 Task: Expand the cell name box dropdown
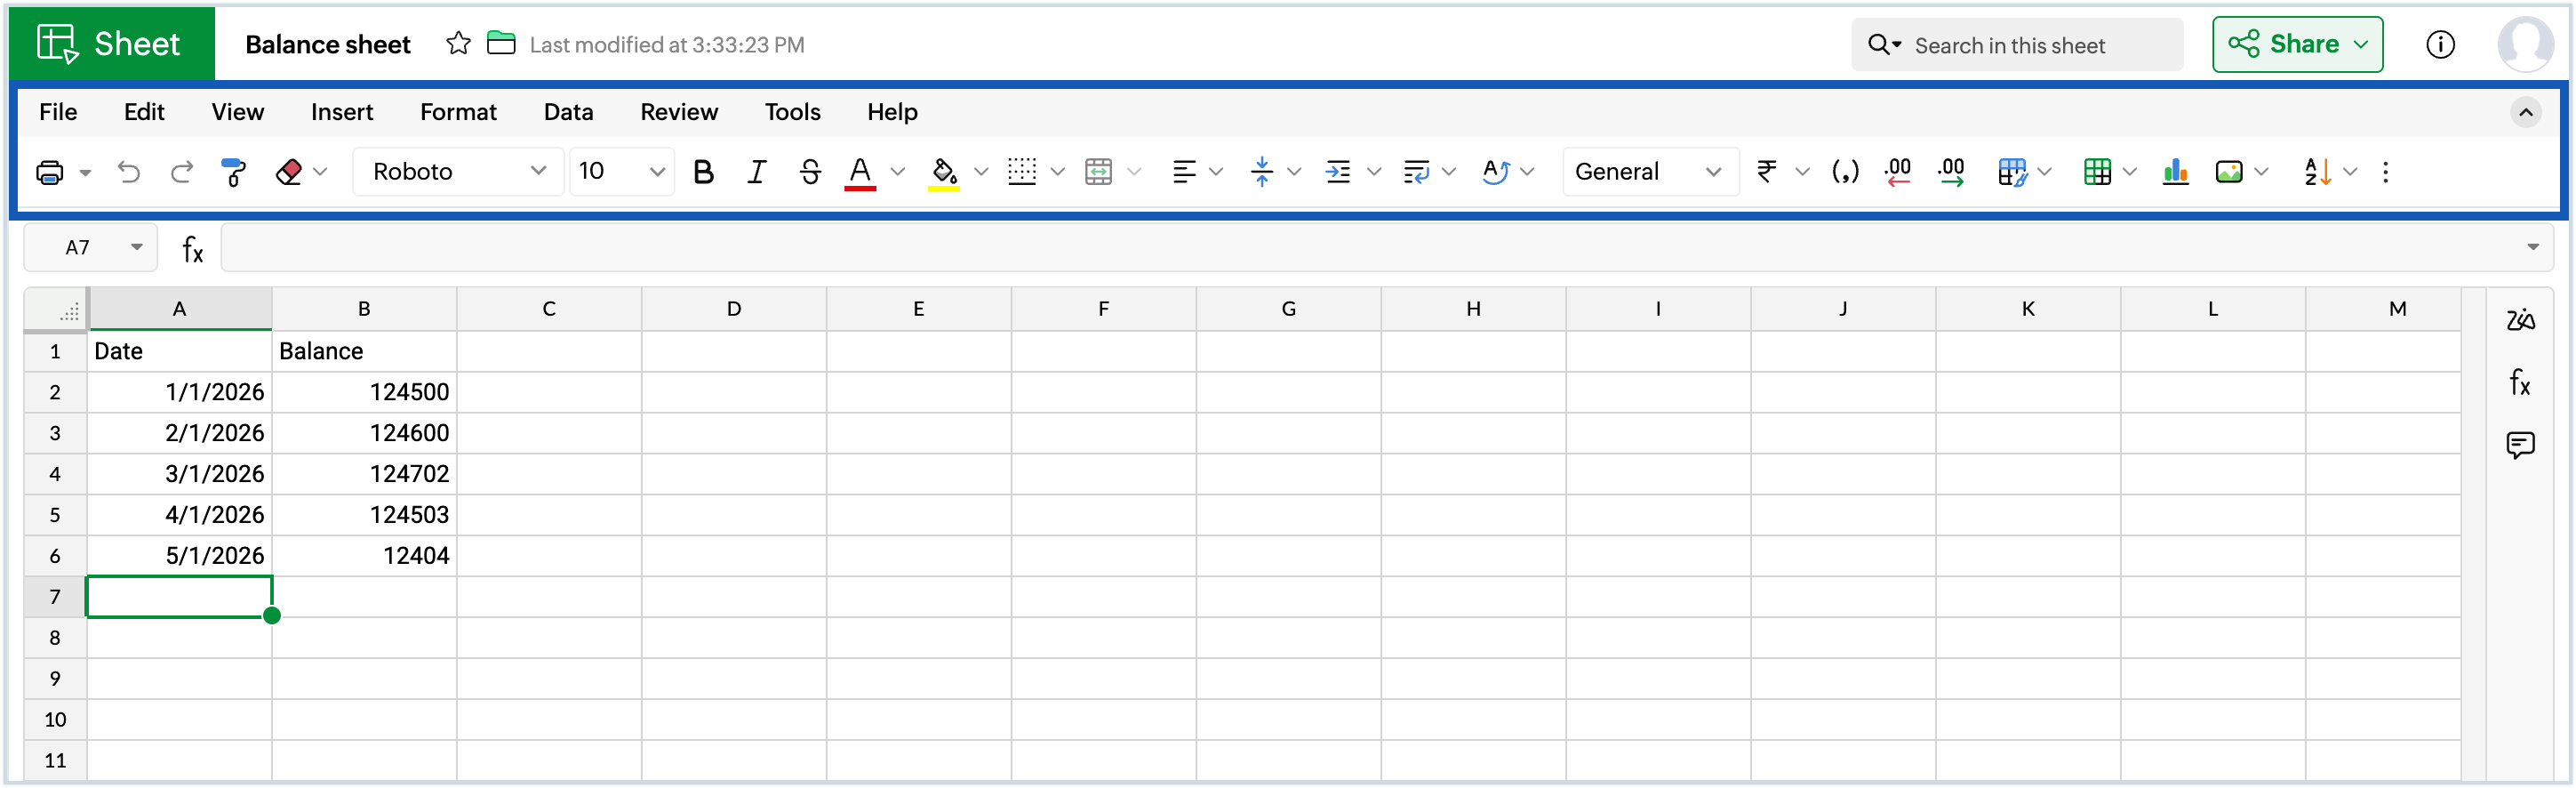137,247
